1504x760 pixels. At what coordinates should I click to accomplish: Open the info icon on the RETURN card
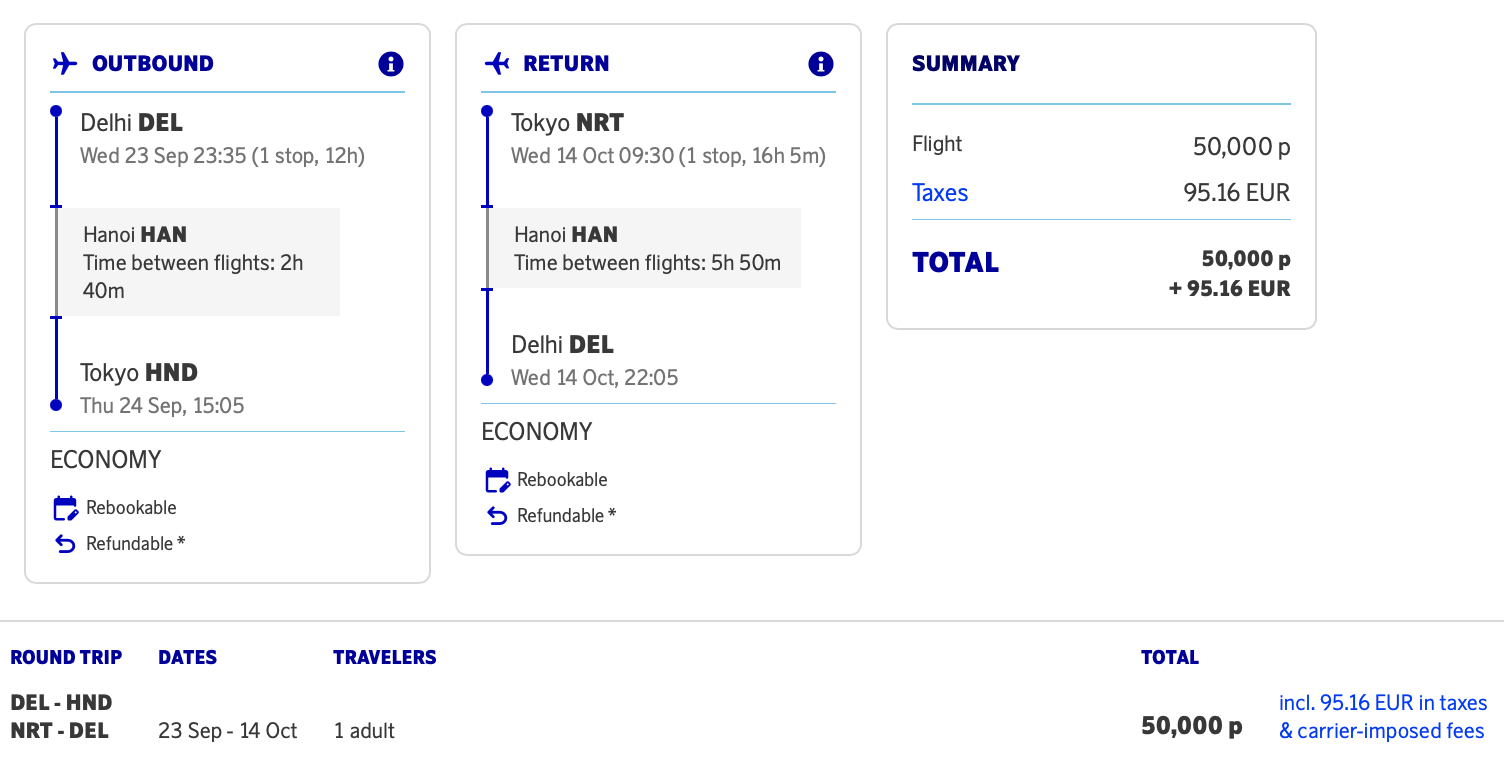(821, 63)
